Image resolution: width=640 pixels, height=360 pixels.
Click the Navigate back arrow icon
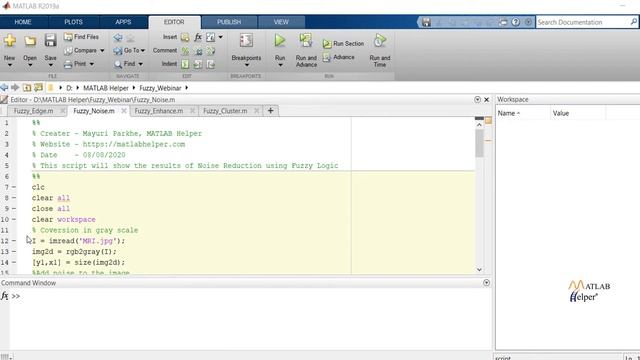[x=118, y=38]
